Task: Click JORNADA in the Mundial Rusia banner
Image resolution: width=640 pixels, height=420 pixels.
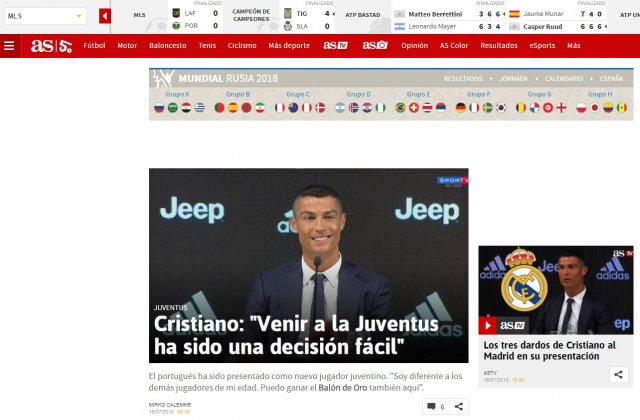Action: 514,78
